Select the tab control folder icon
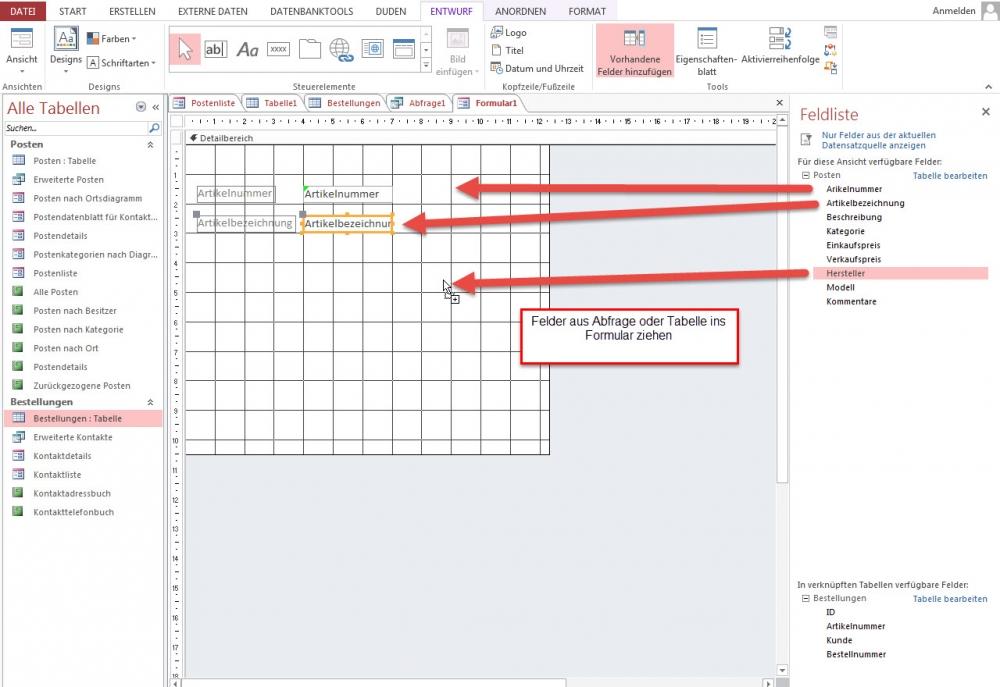 pyautogui.click(x=310, y=49)
